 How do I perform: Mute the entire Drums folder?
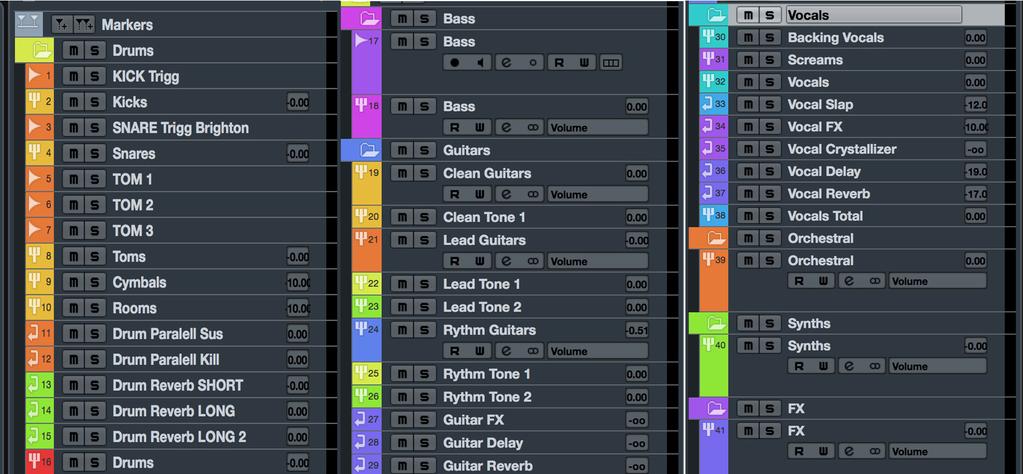[74, 50]
